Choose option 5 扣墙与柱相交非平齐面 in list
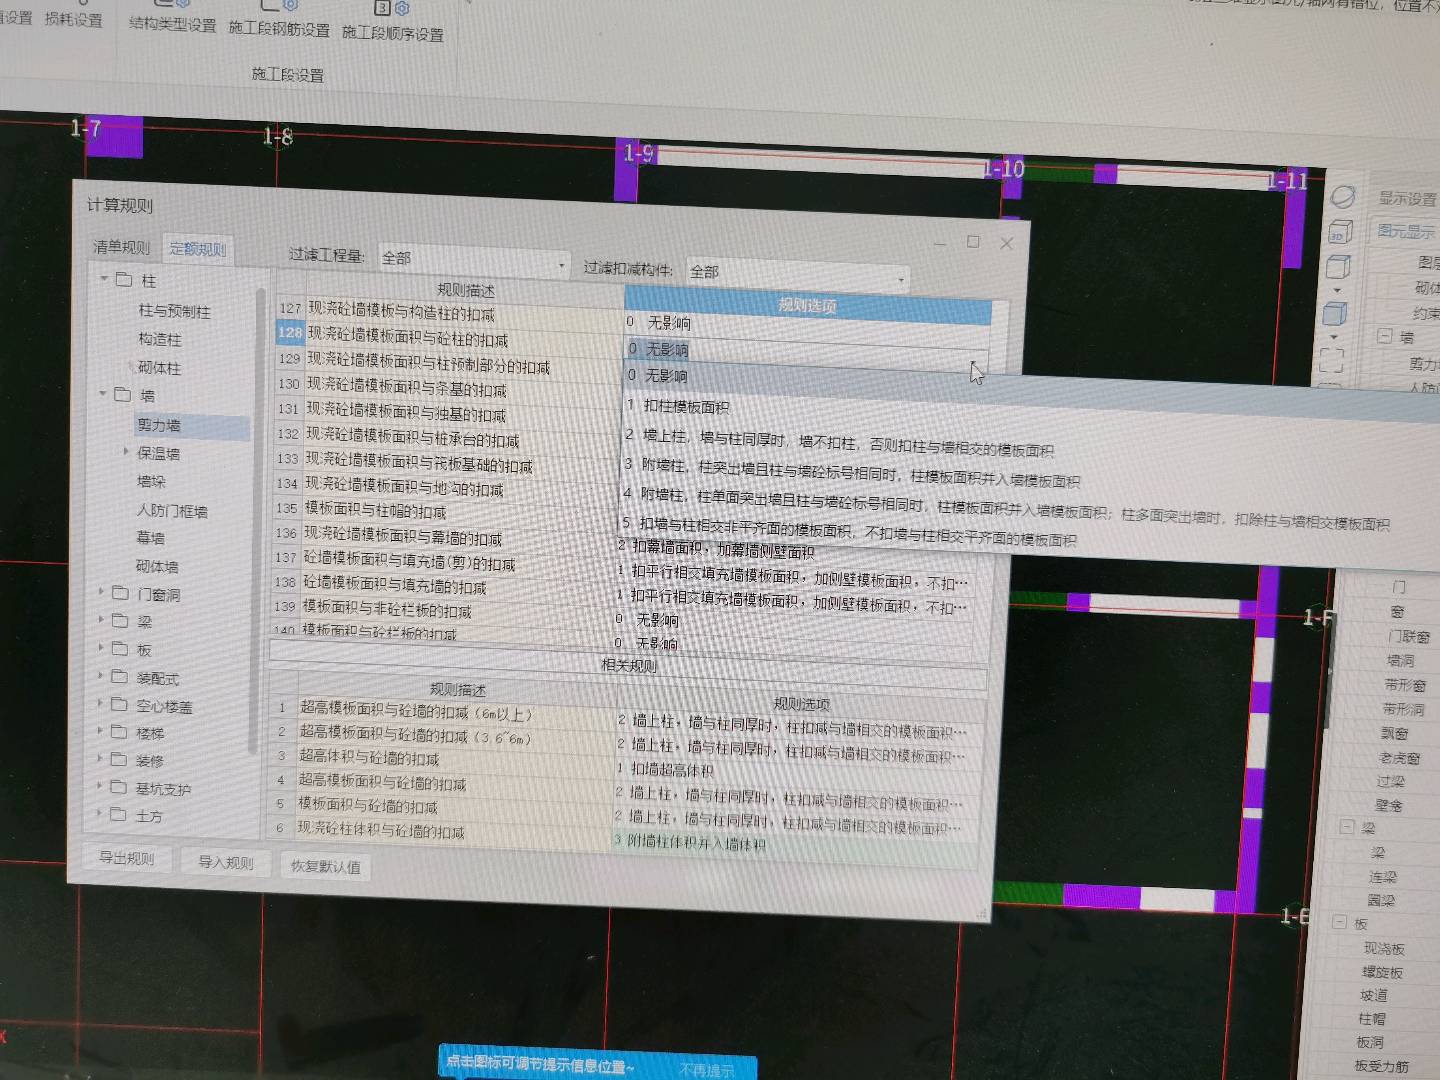Screen dimensions: 1440x1080 pos(850,532)
